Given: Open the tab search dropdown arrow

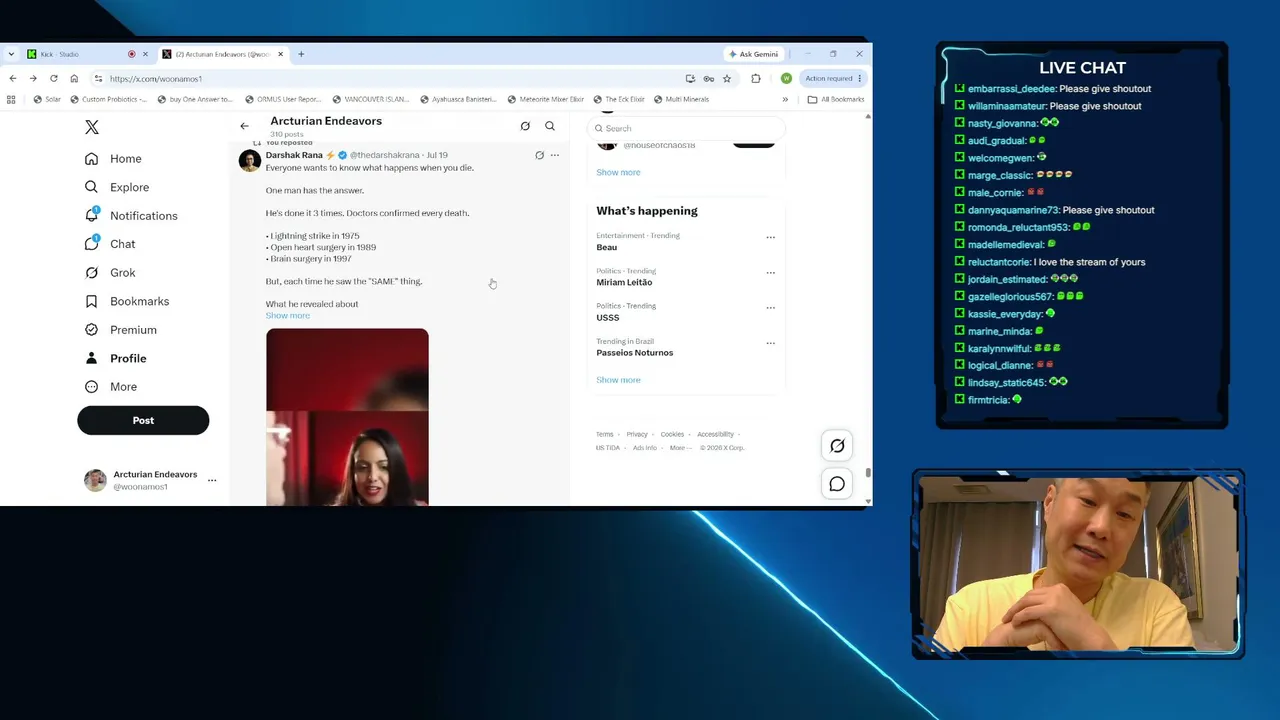Looking at the screenshot, I should 11,54.
